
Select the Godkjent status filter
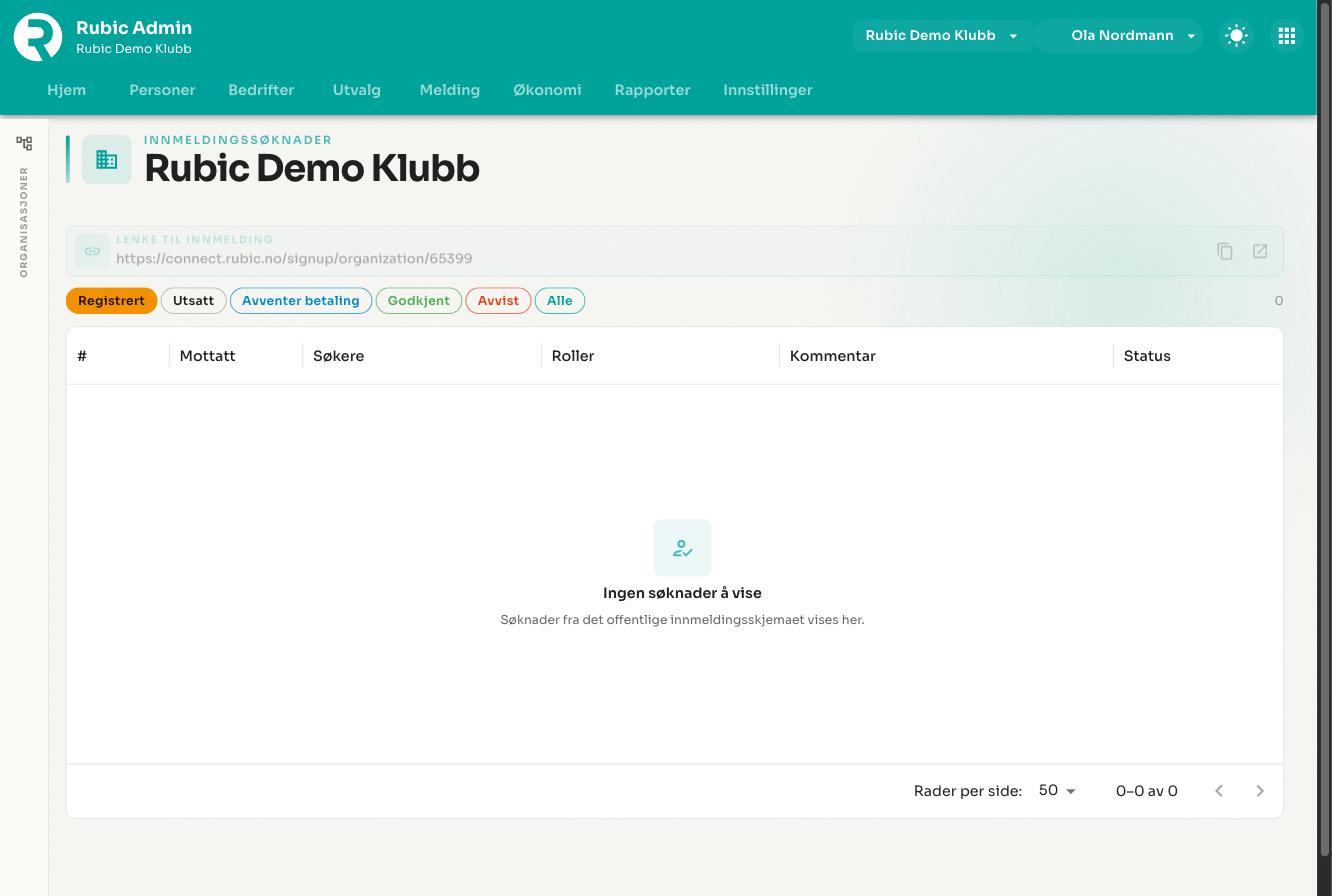(419, 301)
